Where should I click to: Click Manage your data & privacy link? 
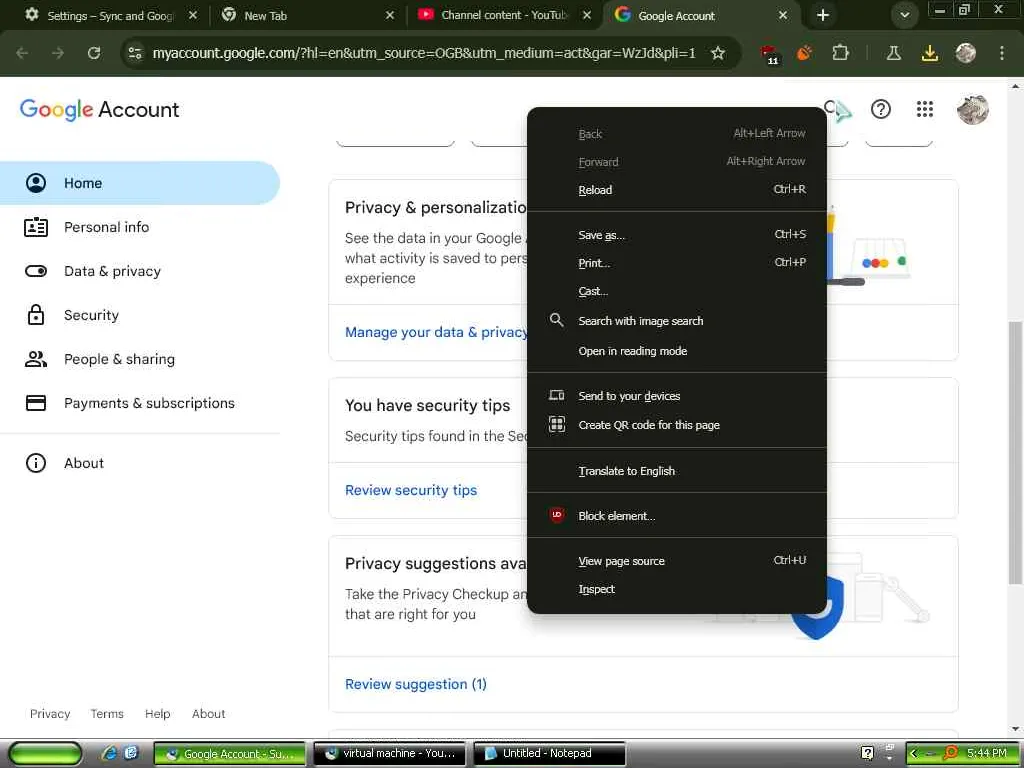436,332
